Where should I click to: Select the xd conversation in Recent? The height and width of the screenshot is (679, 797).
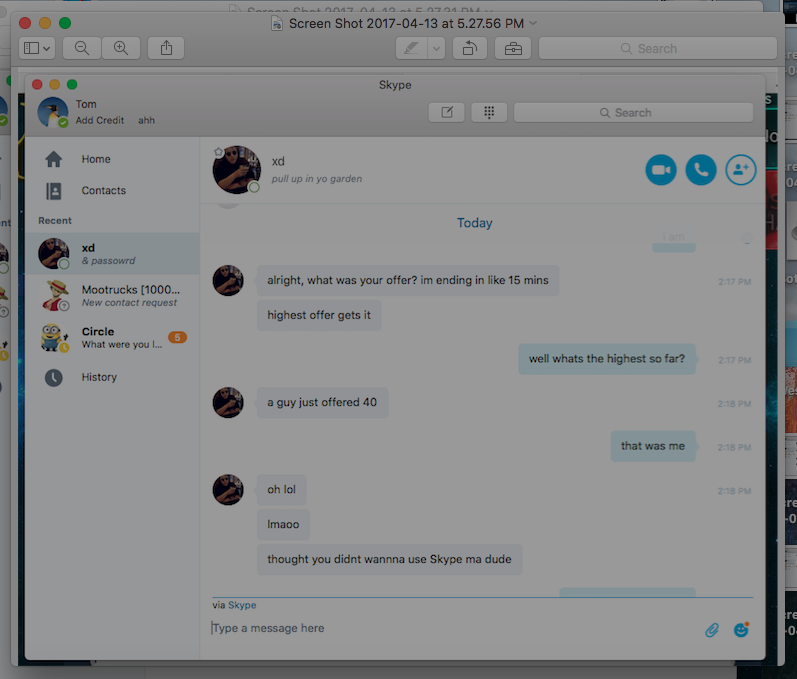click(112, 254)
